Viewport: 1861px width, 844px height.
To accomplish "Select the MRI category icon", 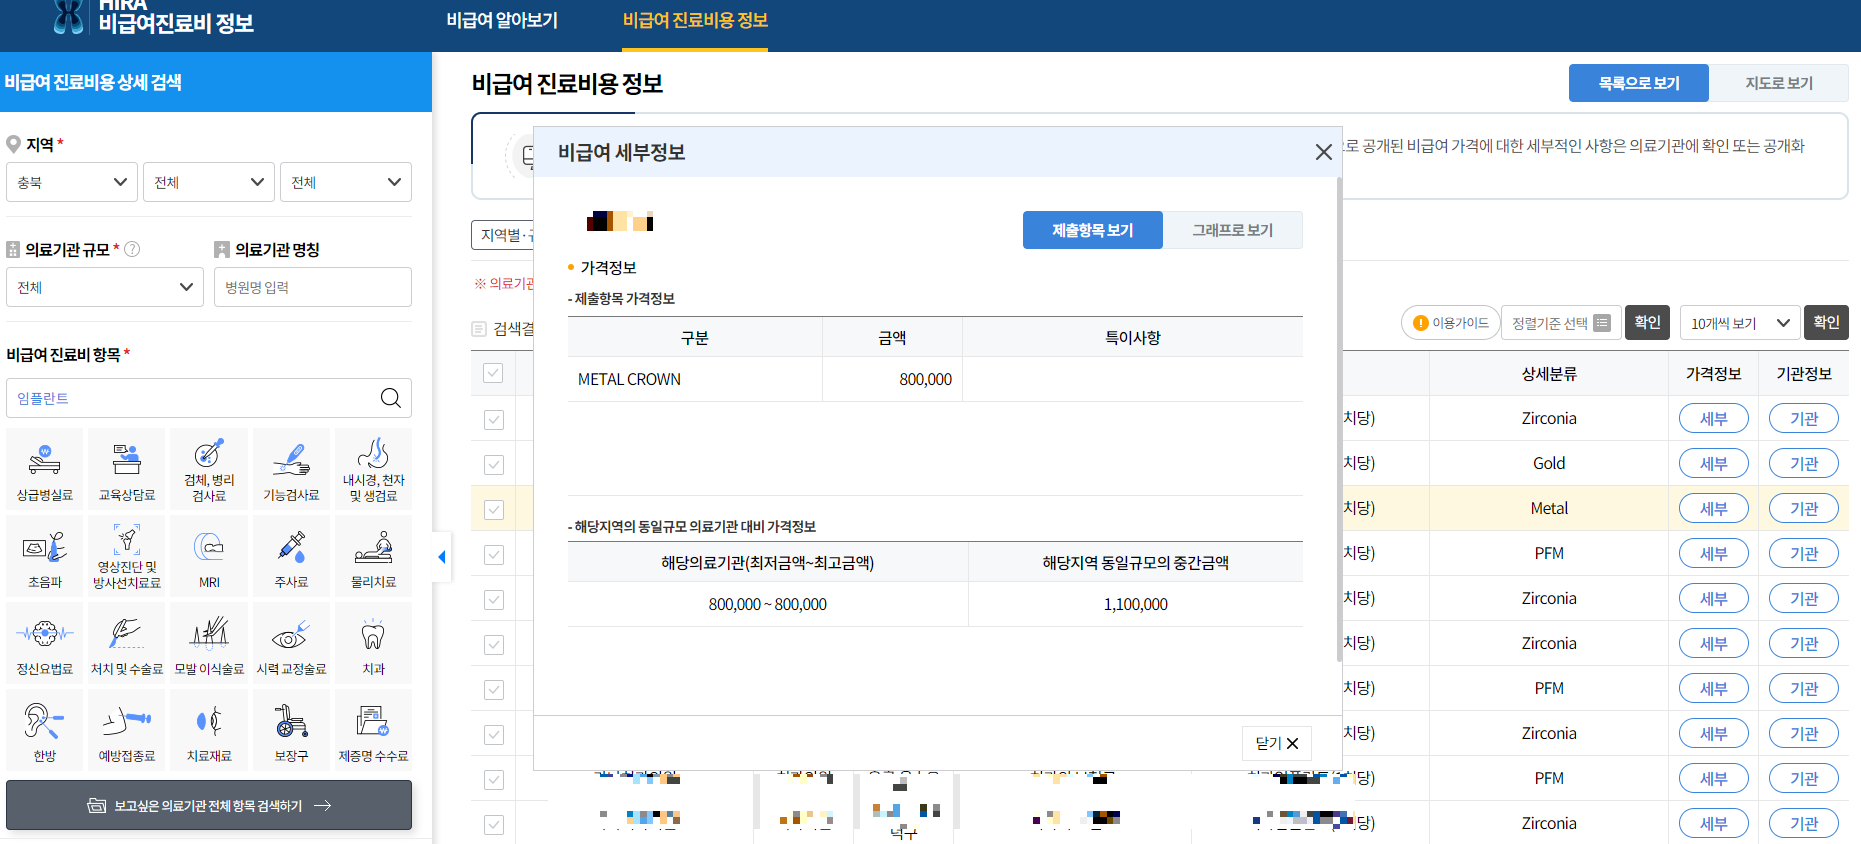I will 209,556.
